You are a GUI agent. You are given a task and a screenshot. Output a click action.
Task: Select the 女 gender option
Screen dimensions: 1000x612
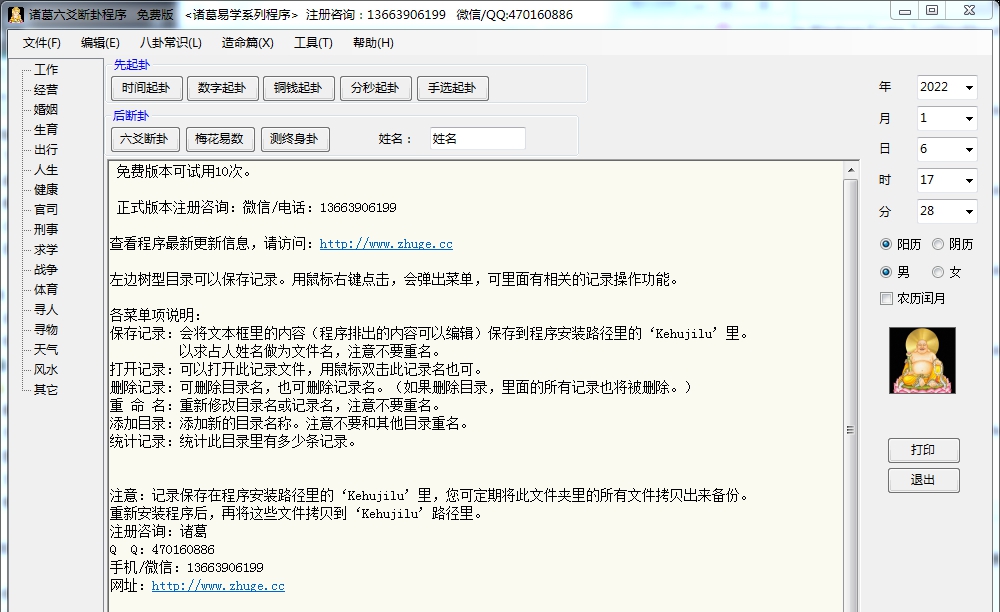click(x=938, y=271)
